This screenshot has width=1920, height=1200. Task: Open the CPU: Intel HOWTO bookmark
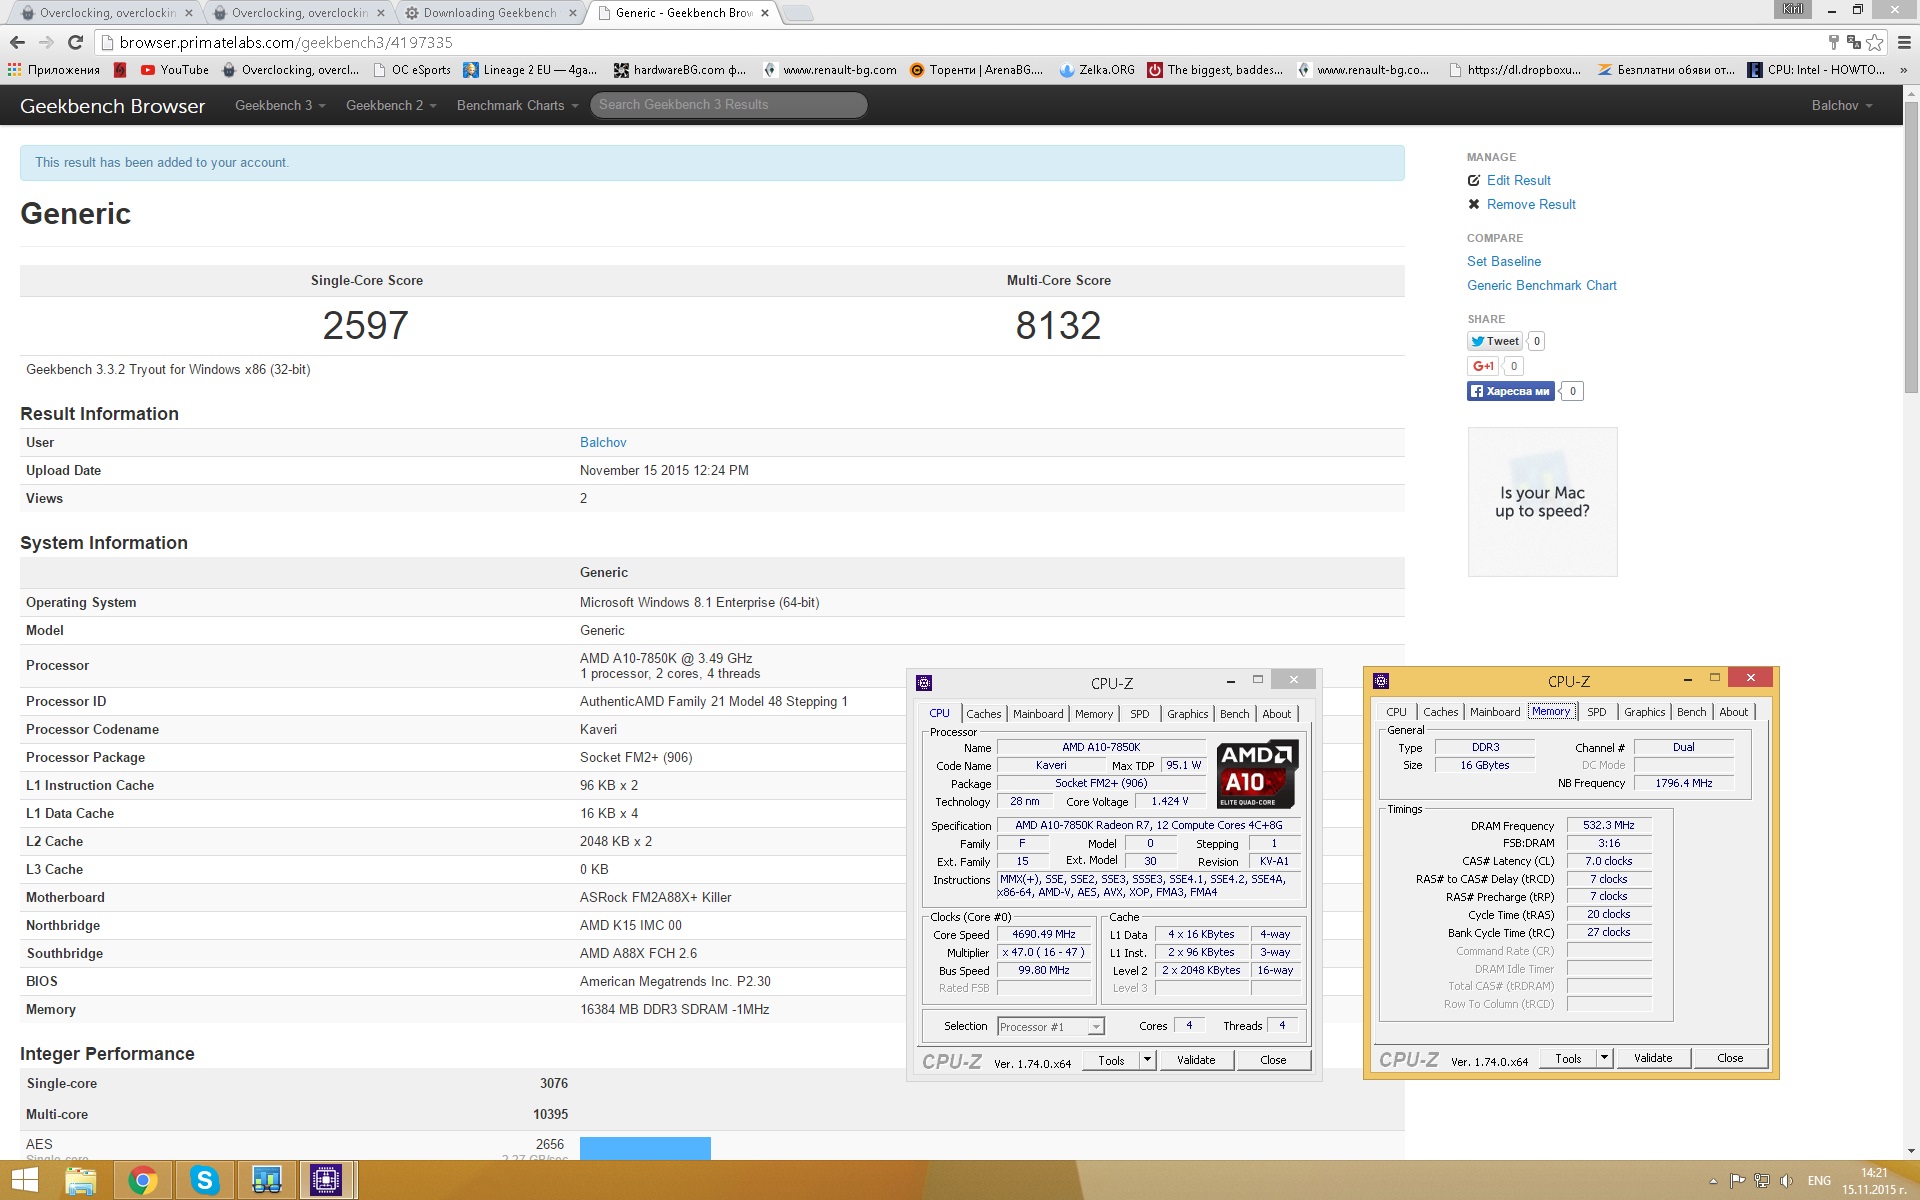pos(1816,70)
